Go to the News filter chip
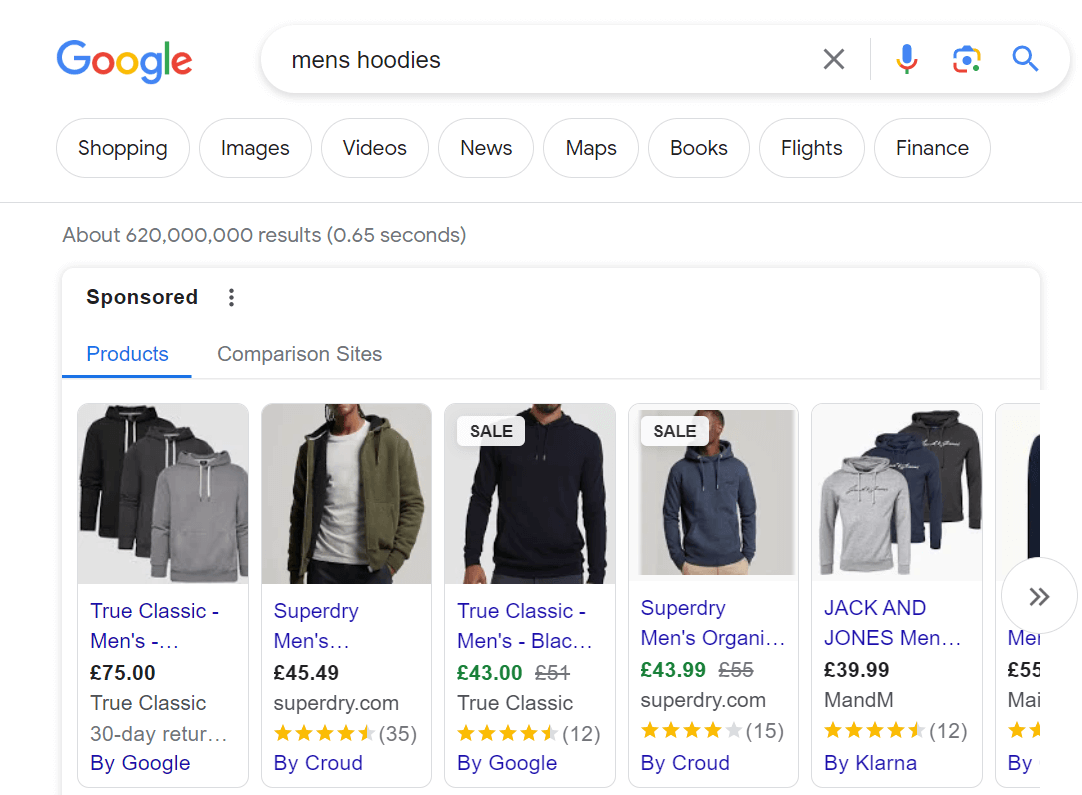Viewport: 1082px width, 795px height. (486, 148)
